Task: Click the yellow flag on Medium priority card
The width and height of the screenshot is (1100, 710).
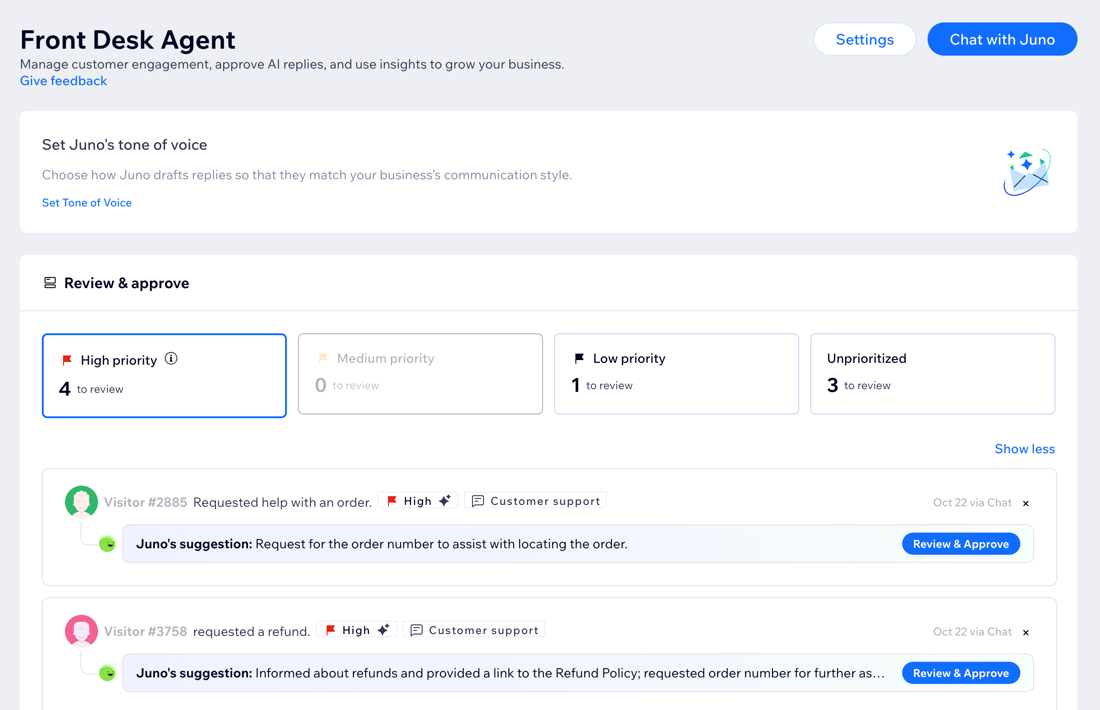Action: (324, 359)
